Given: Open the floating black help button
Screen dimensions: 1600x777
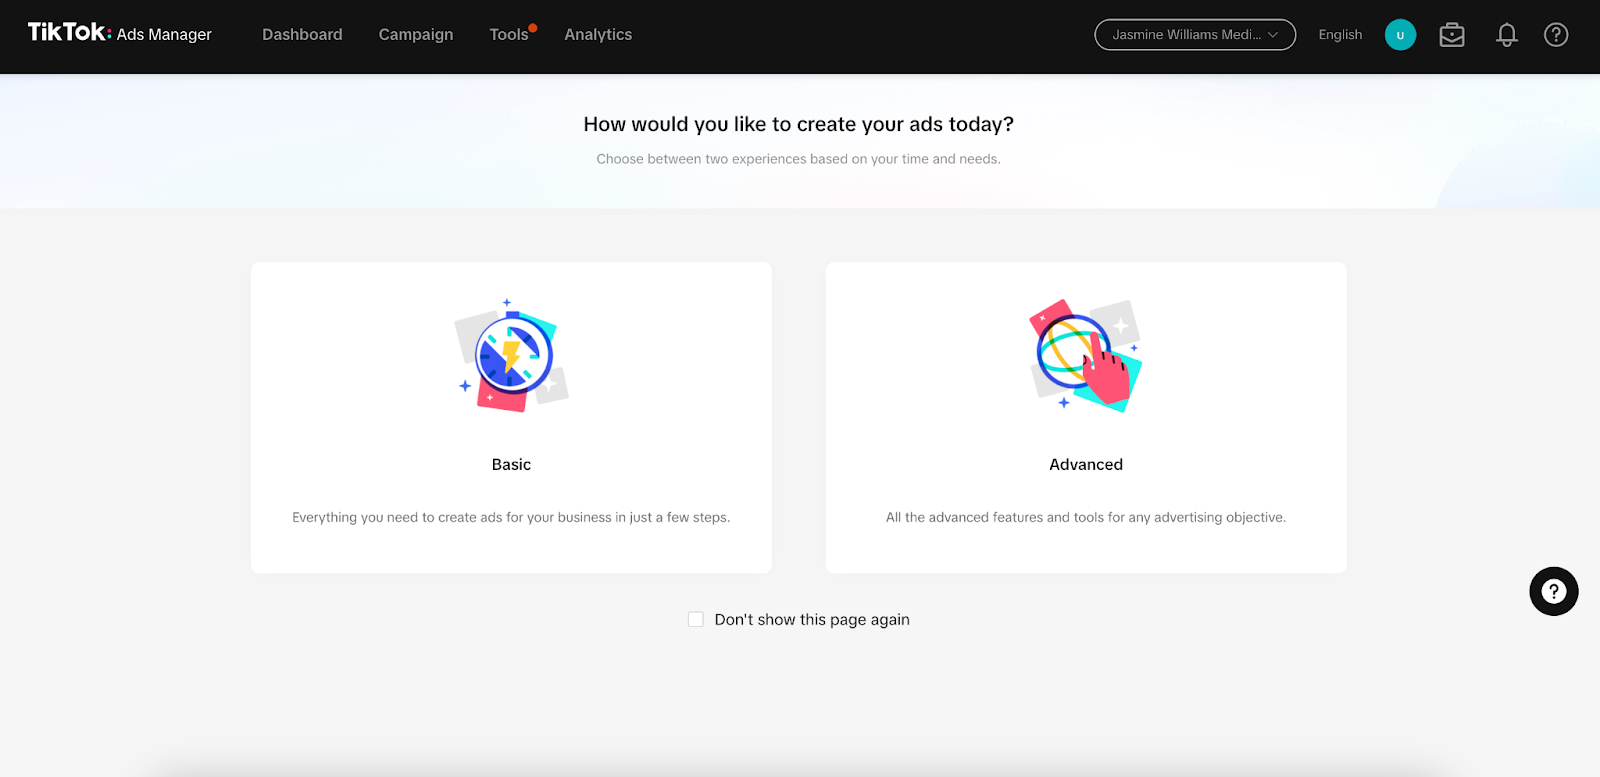Looking at the screenshot, I should click(1554, 591).
